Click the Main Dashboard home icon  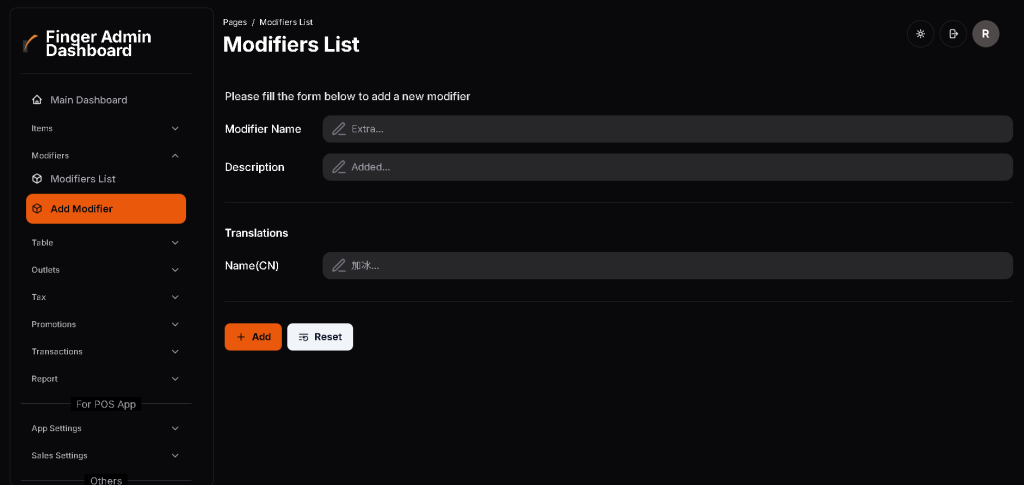[37, 100]
